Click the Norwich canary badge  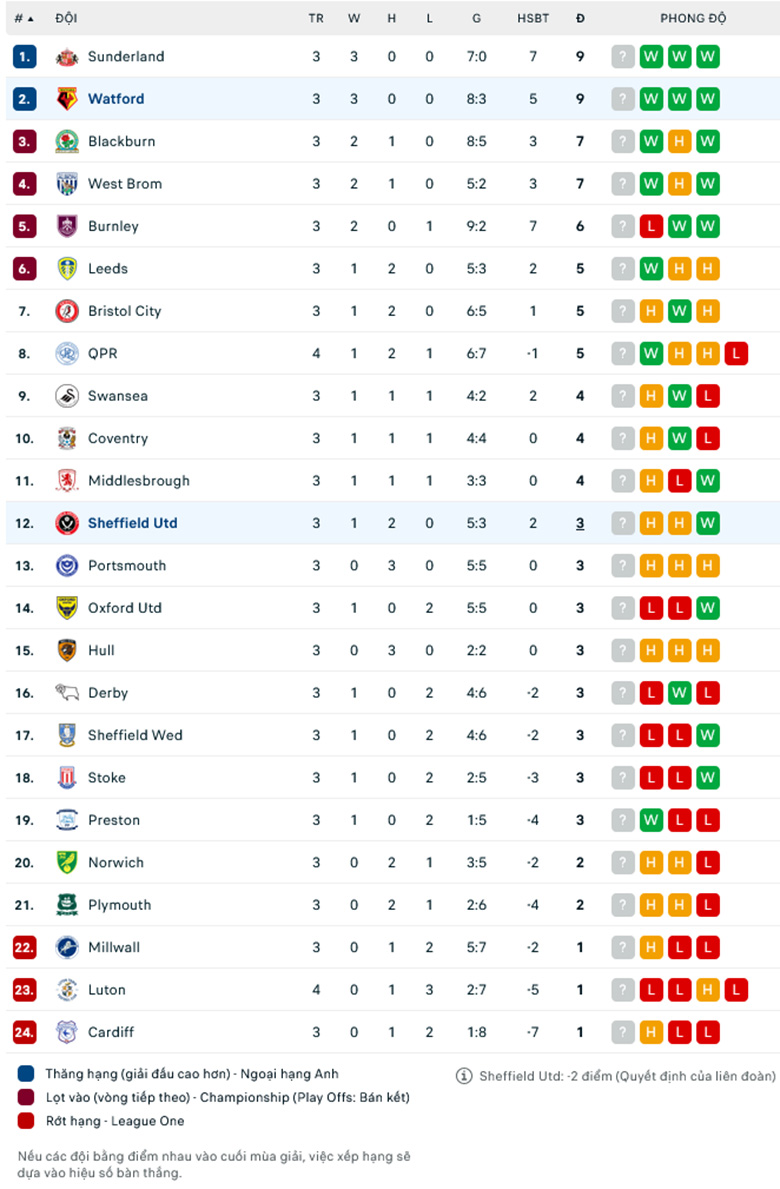67,862
